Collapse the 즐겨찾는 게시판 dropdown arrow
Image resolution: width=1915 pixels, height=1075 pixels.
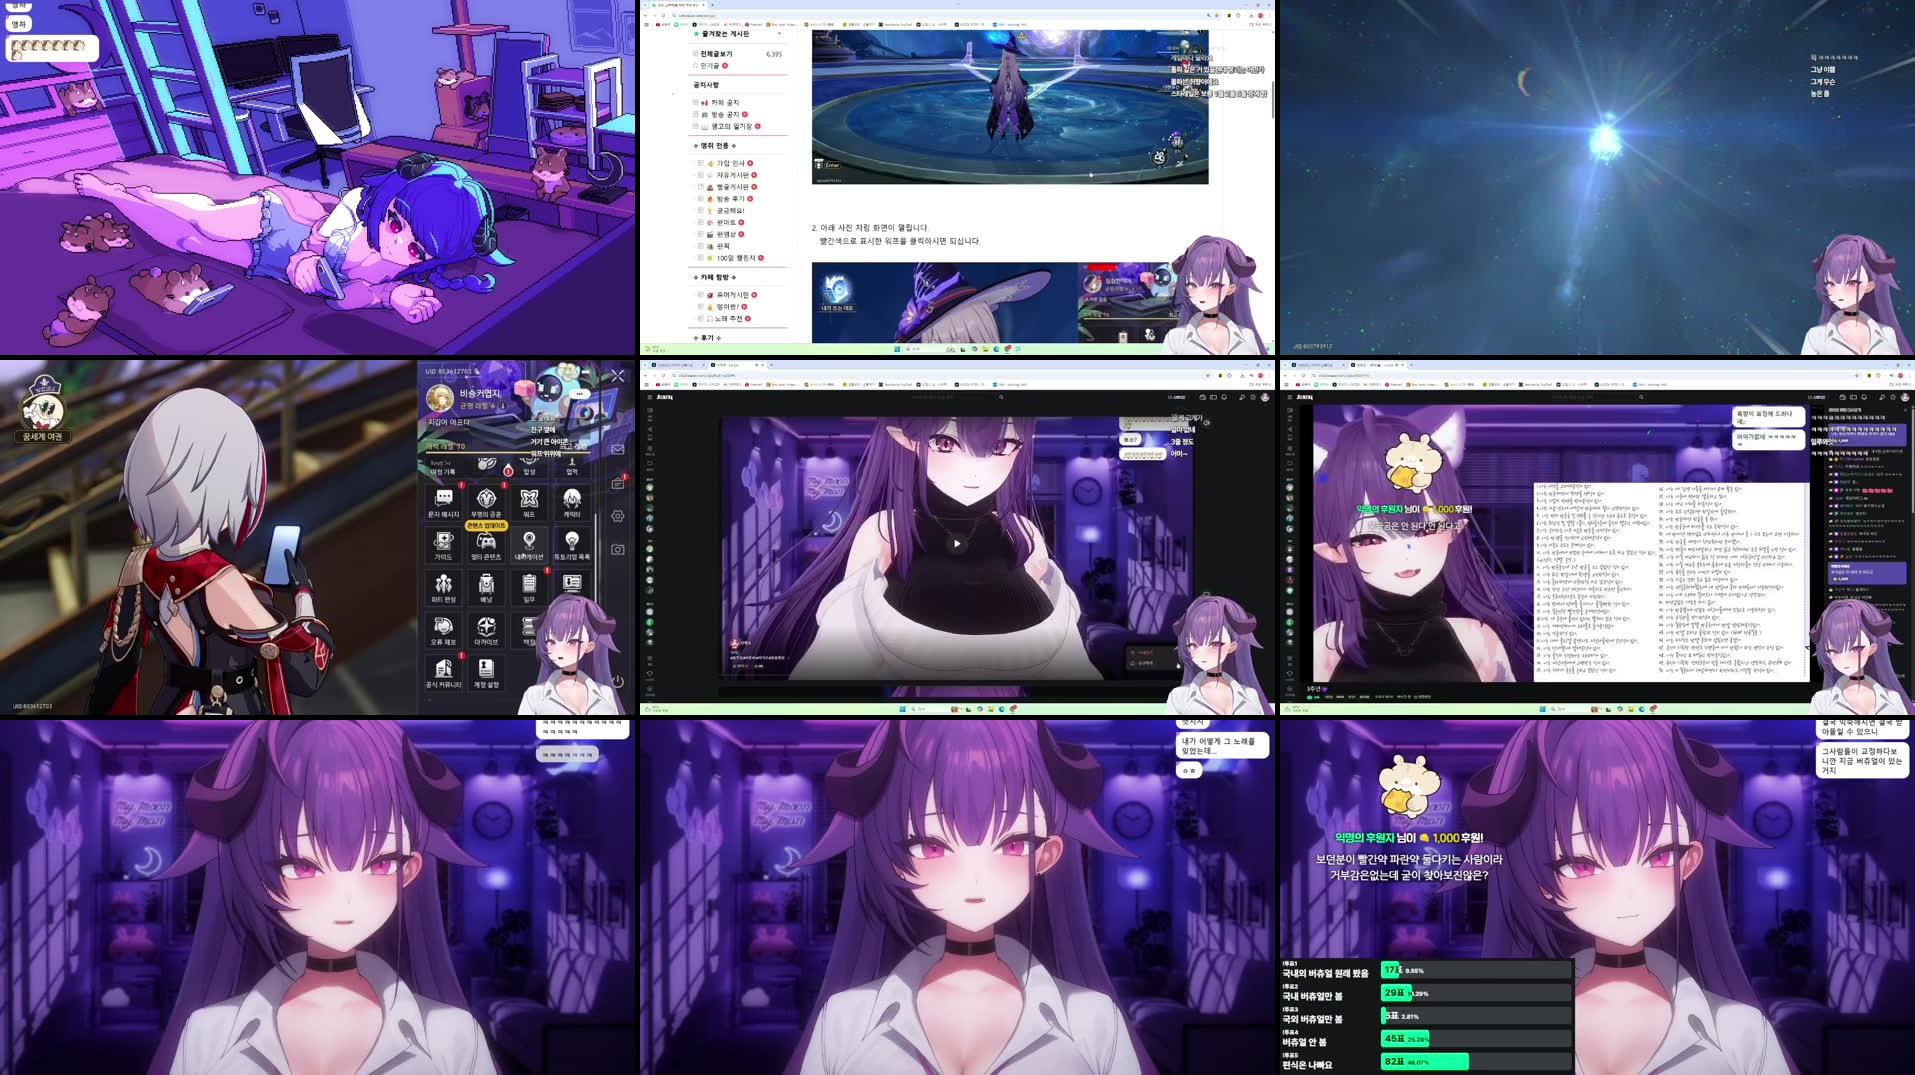pyautogui.click(x=779, y=34)
